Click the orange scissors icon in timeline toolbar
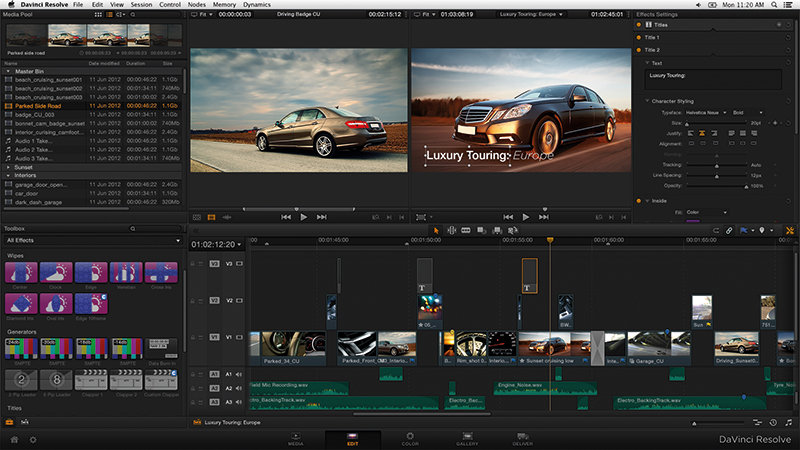Viewport: 800px width, 450px height. 790,231
